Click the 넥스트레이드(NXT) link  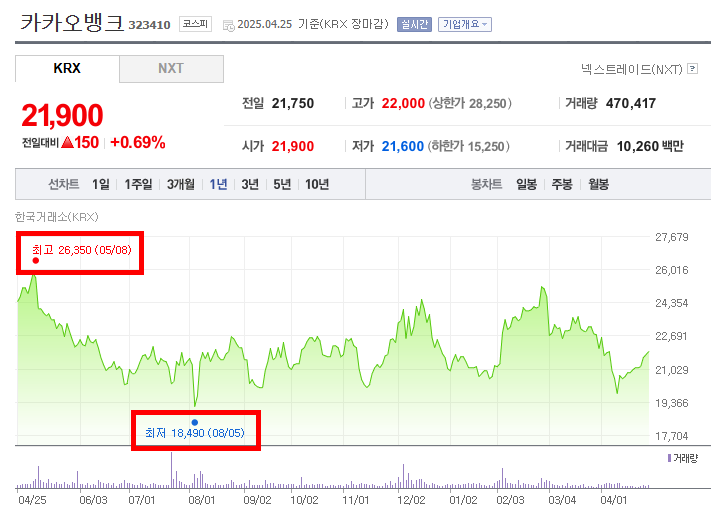tap(632, 69)
